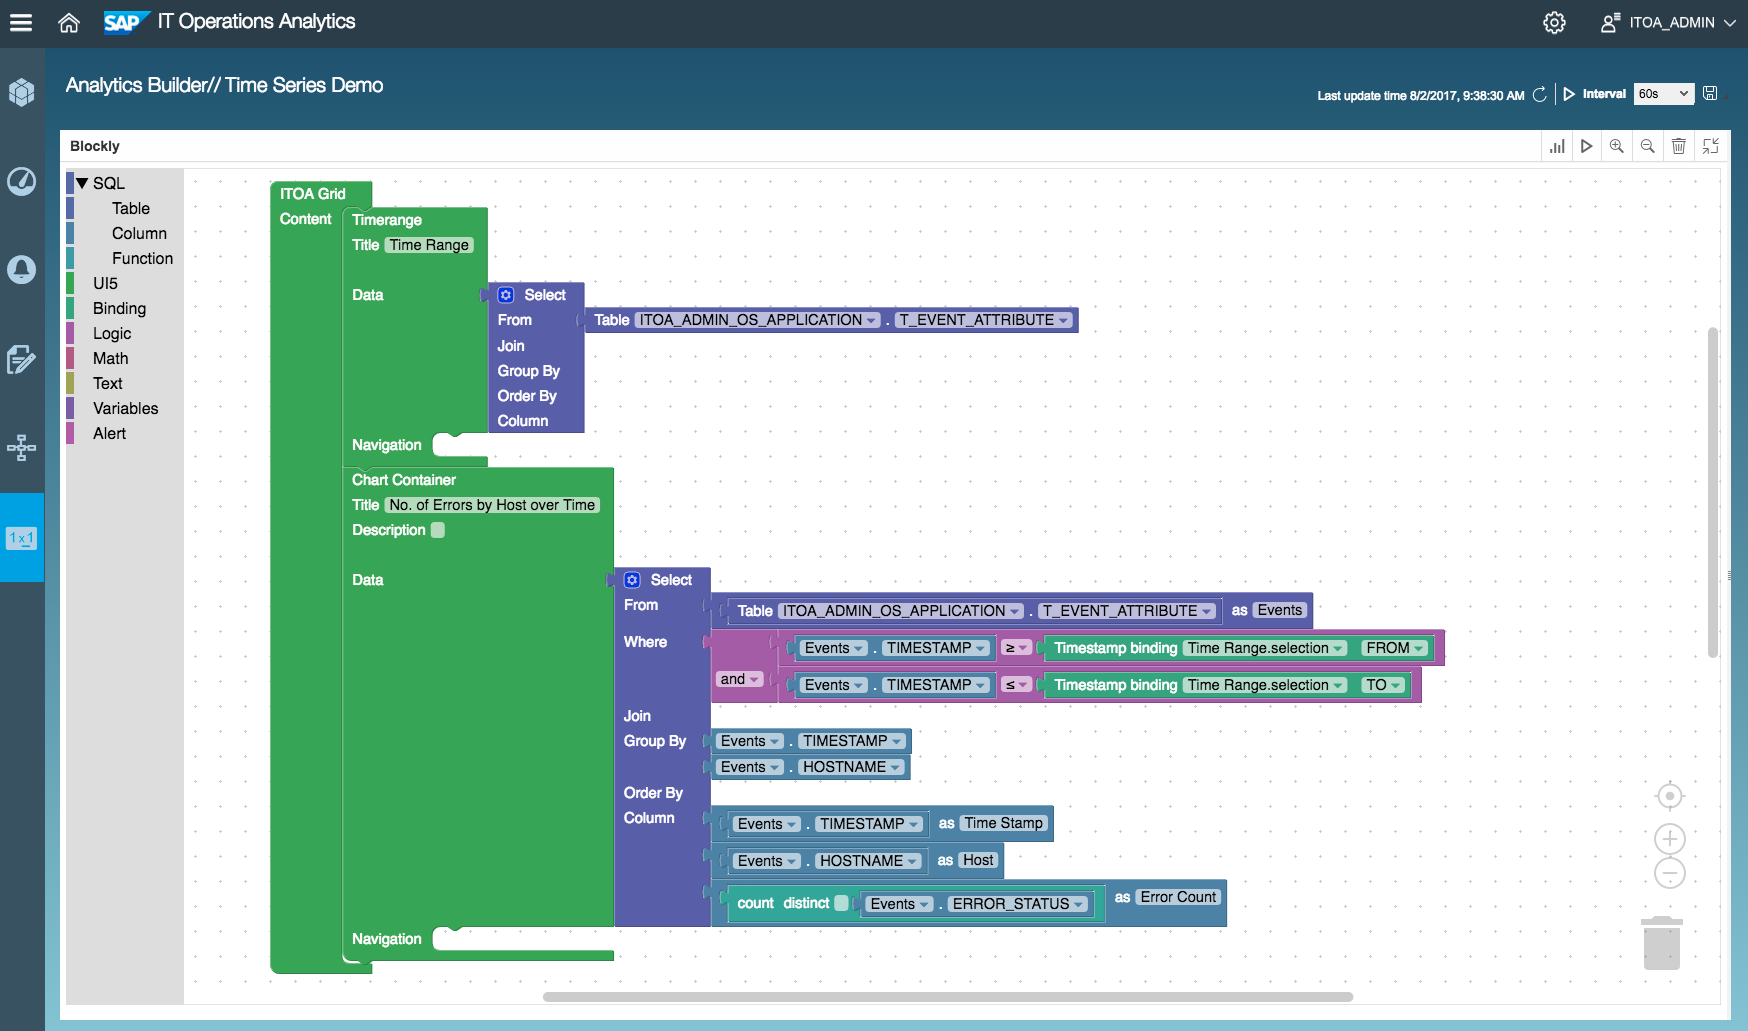Select the Table toolbox item
Screen dimensions: 1748x1031
tap(131, 208)
